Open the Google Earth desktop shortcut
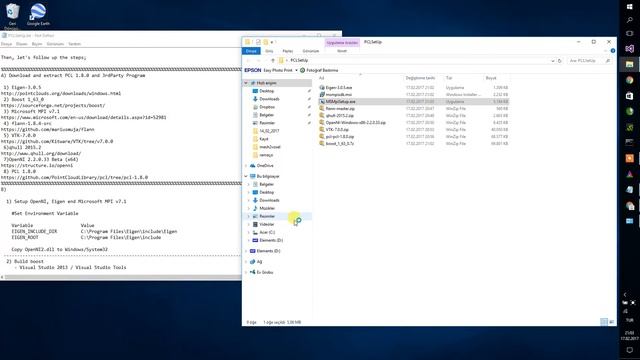This screenshot has width=640, height=360. tap(38, 15)
